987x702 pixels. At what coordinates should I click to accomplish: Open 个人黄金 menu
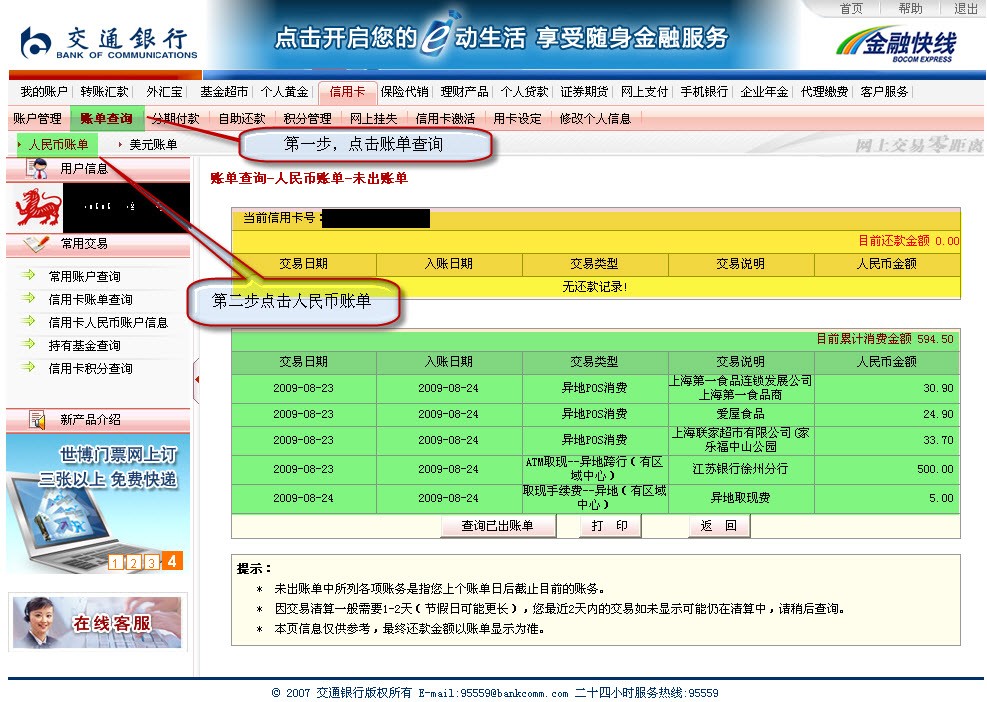coord(284,92)
